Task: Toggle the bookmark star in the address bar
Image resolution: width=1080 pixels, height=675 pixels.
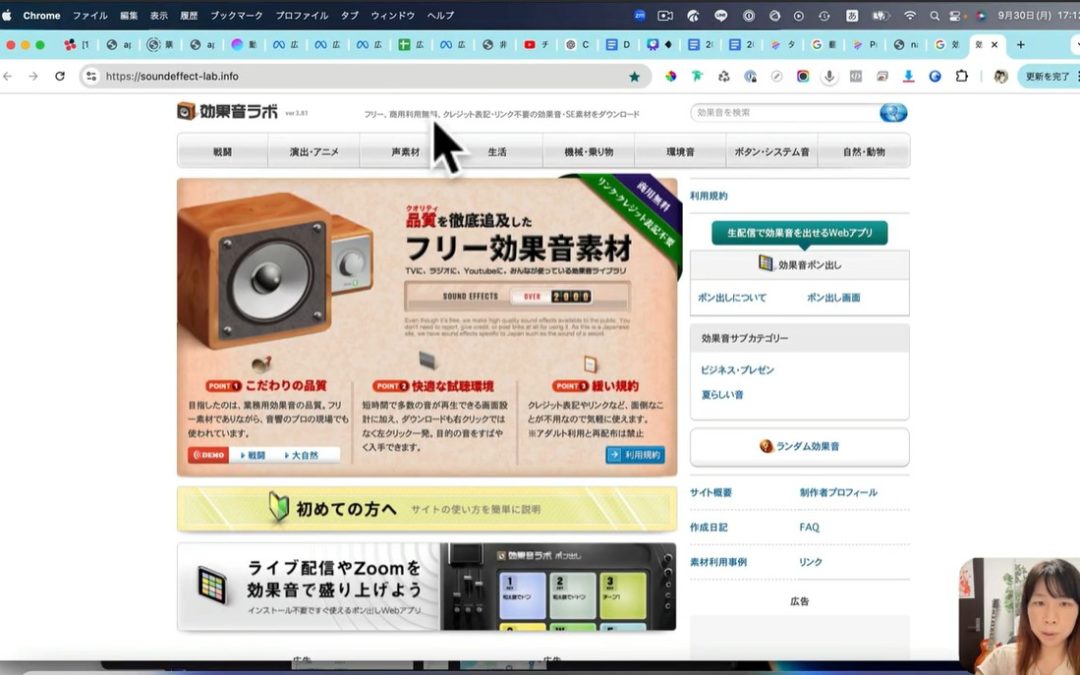Action: [x=636, y=76]
